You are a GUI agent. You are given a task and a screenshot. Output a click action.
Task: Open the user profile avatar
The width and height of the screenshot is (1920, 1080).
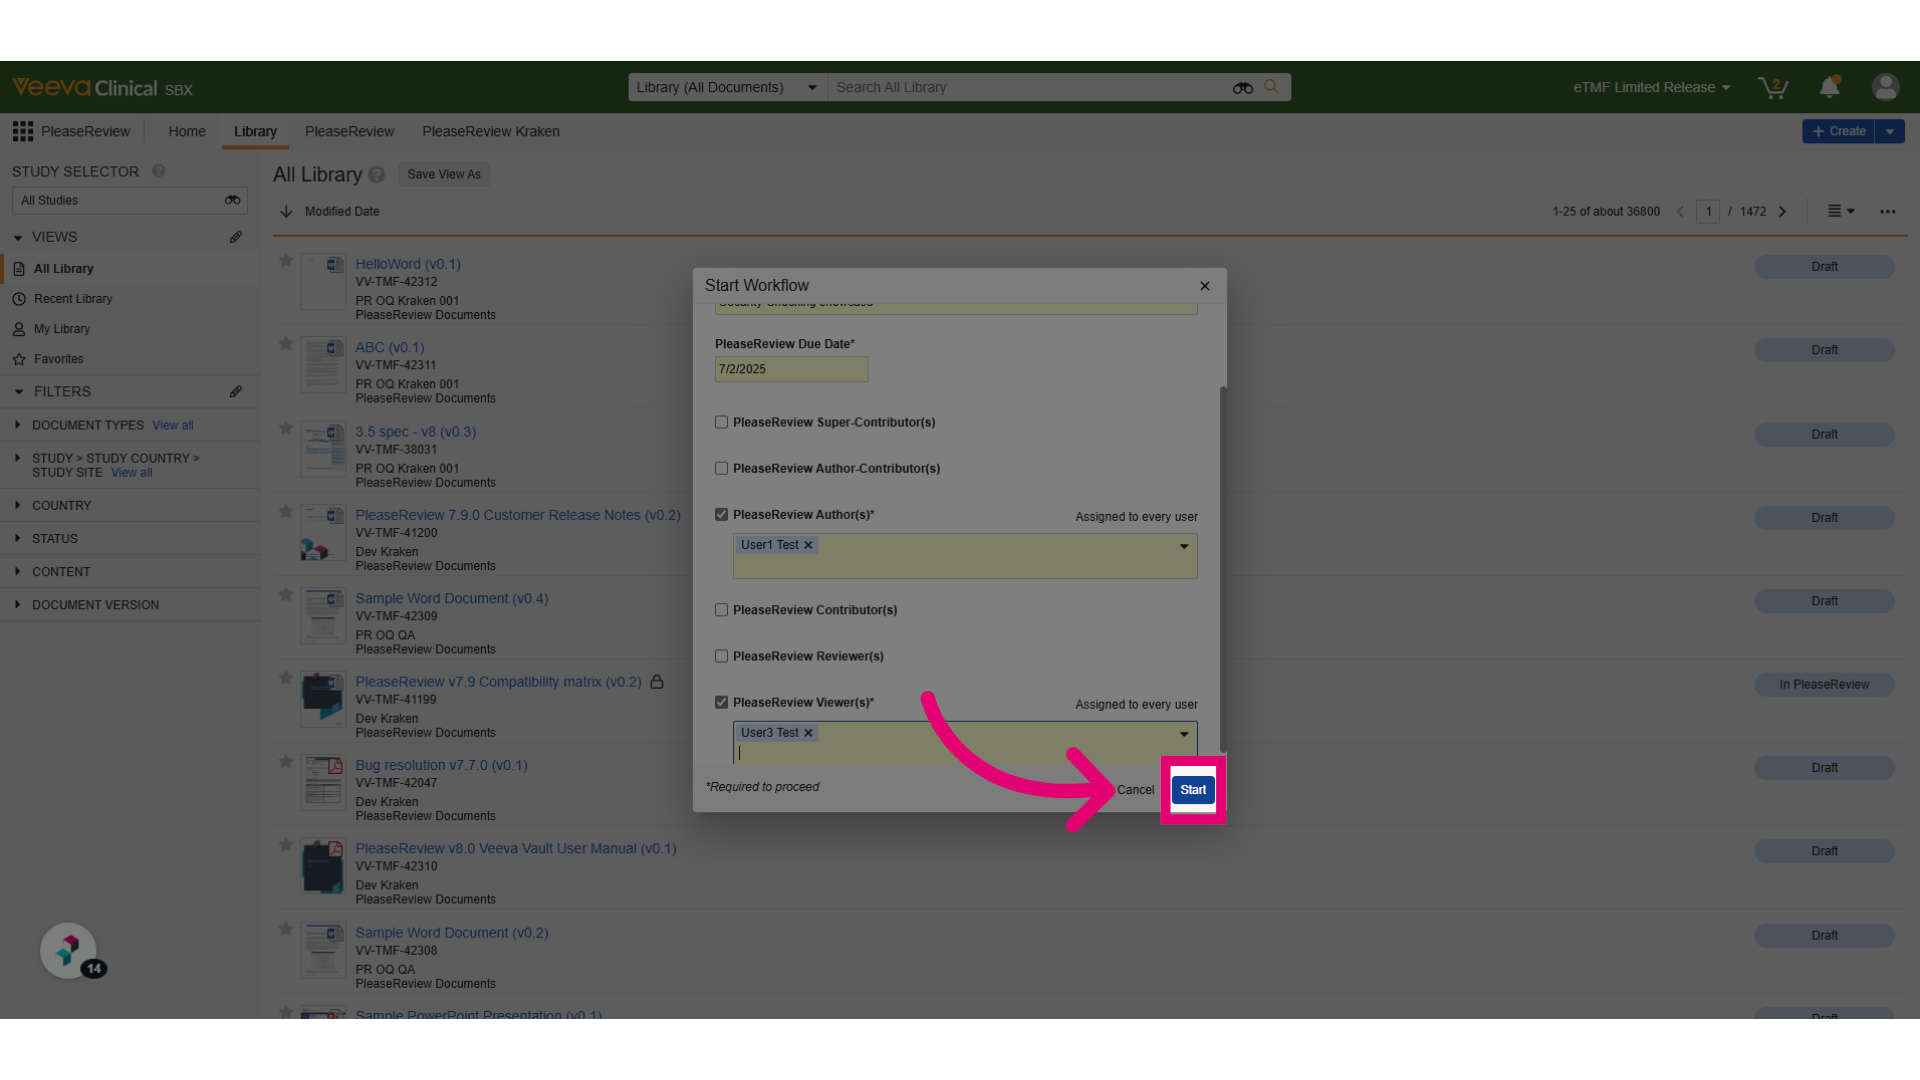pos(1885,87)
